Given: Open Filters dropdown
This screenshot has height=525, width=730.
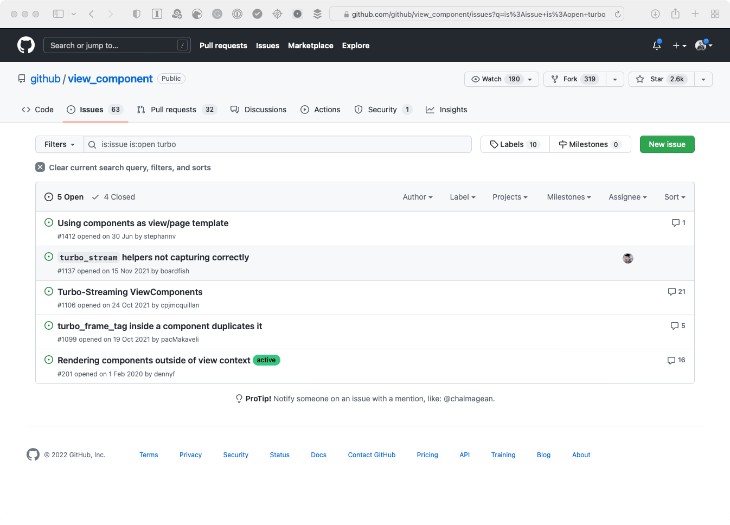Looking at the screenshot, I should click(x=59, y=144).
